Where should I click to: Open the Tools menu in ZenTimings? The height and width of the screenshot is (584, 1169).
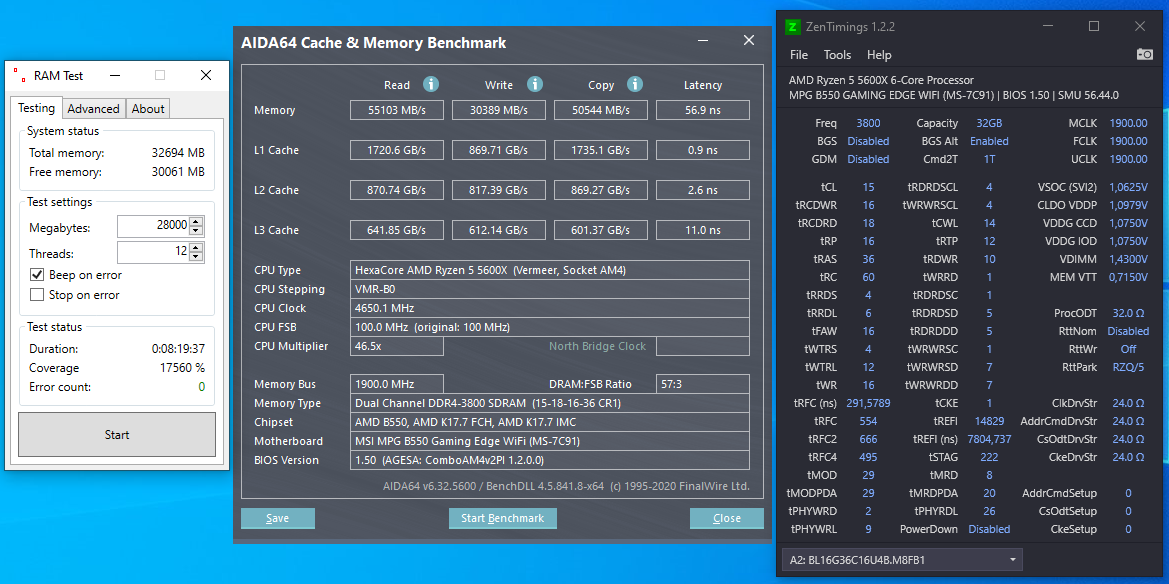[837, 55]
